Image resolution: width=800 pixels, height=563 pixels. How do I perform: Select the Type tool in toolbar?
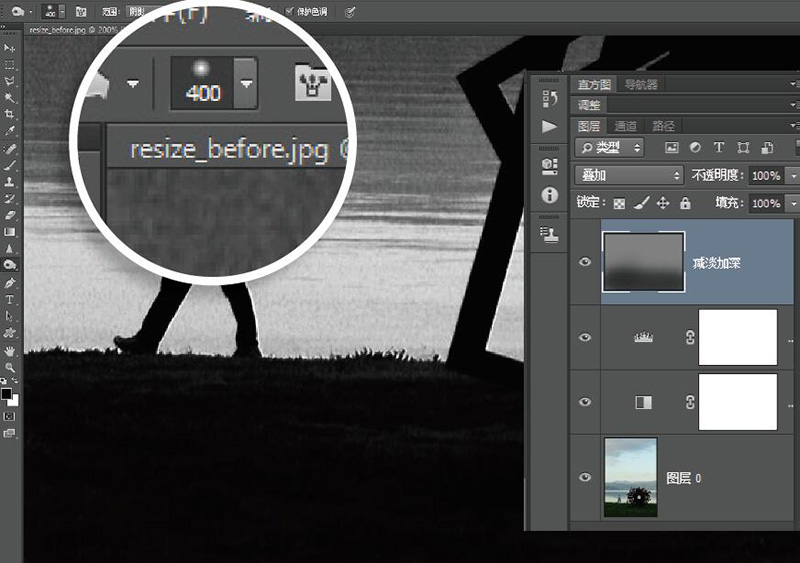point(10,299)
